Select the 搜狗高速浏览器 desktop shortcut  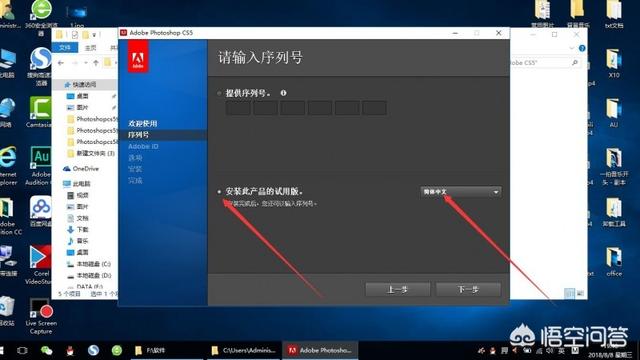tap(41, 66)
